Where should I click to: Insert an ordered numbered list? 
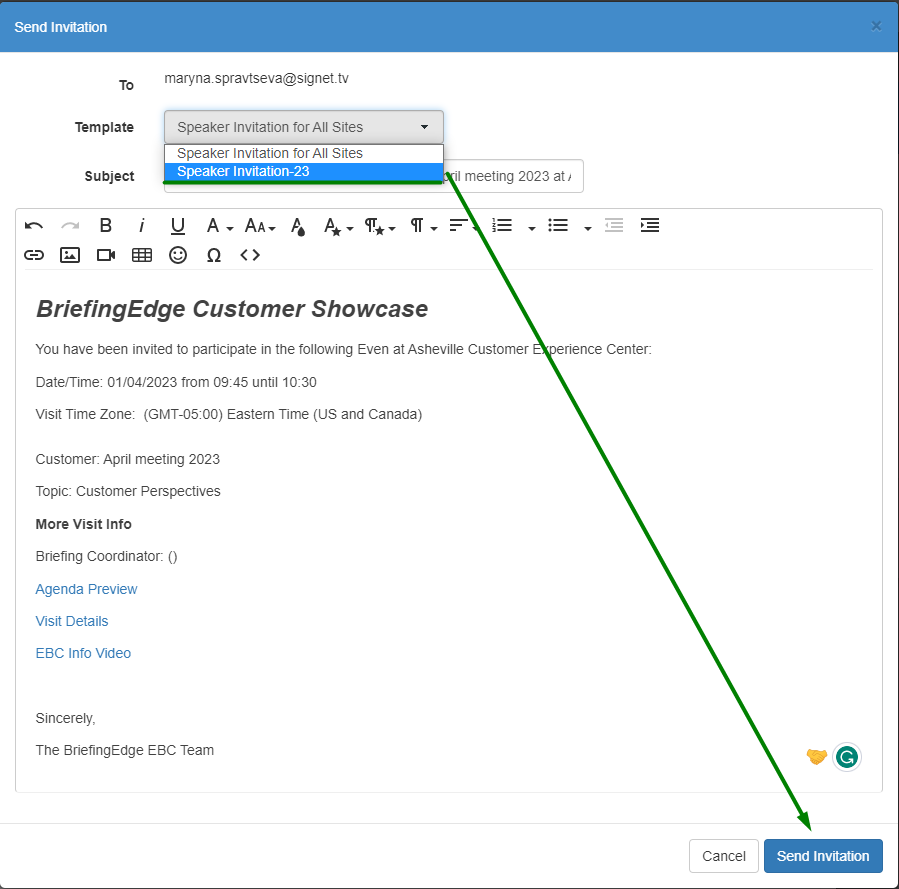pyautogui.click(x=502, y=225)
